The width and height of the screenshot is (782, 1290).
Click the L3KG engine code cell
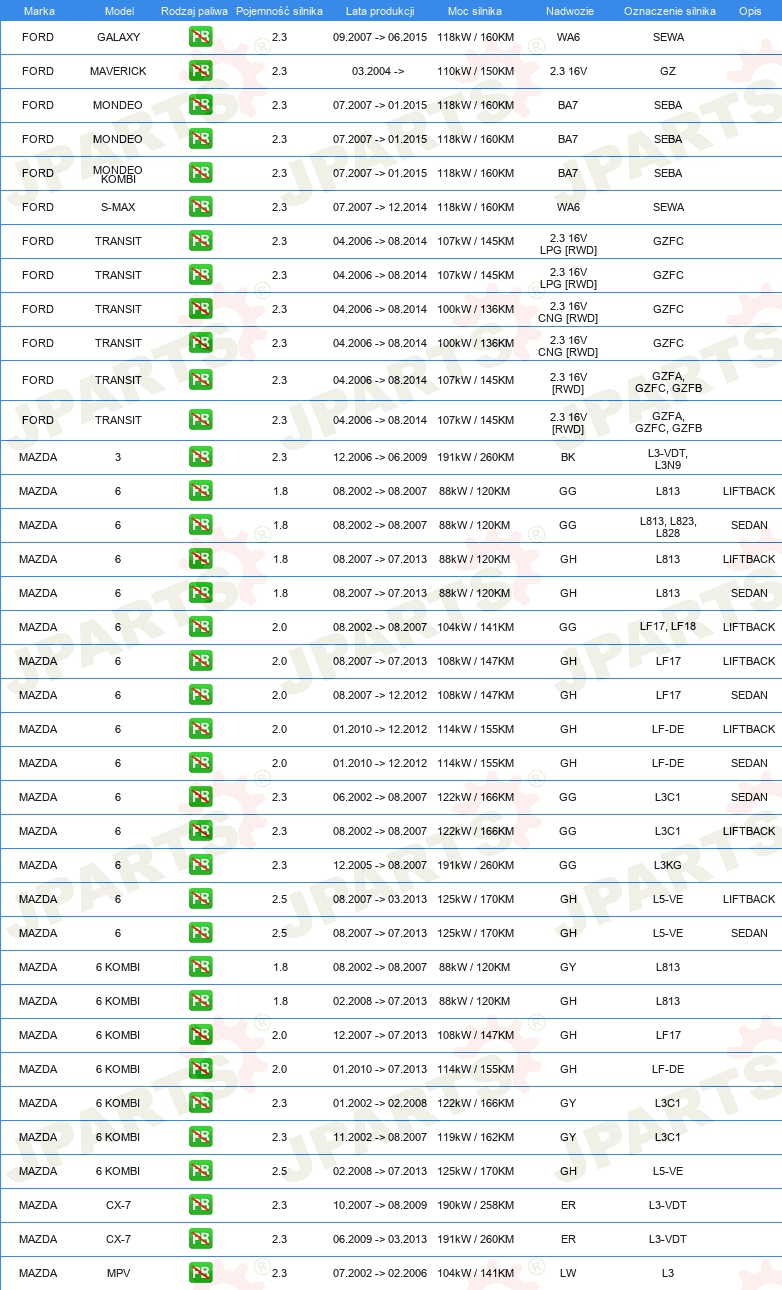coord(668,865)
